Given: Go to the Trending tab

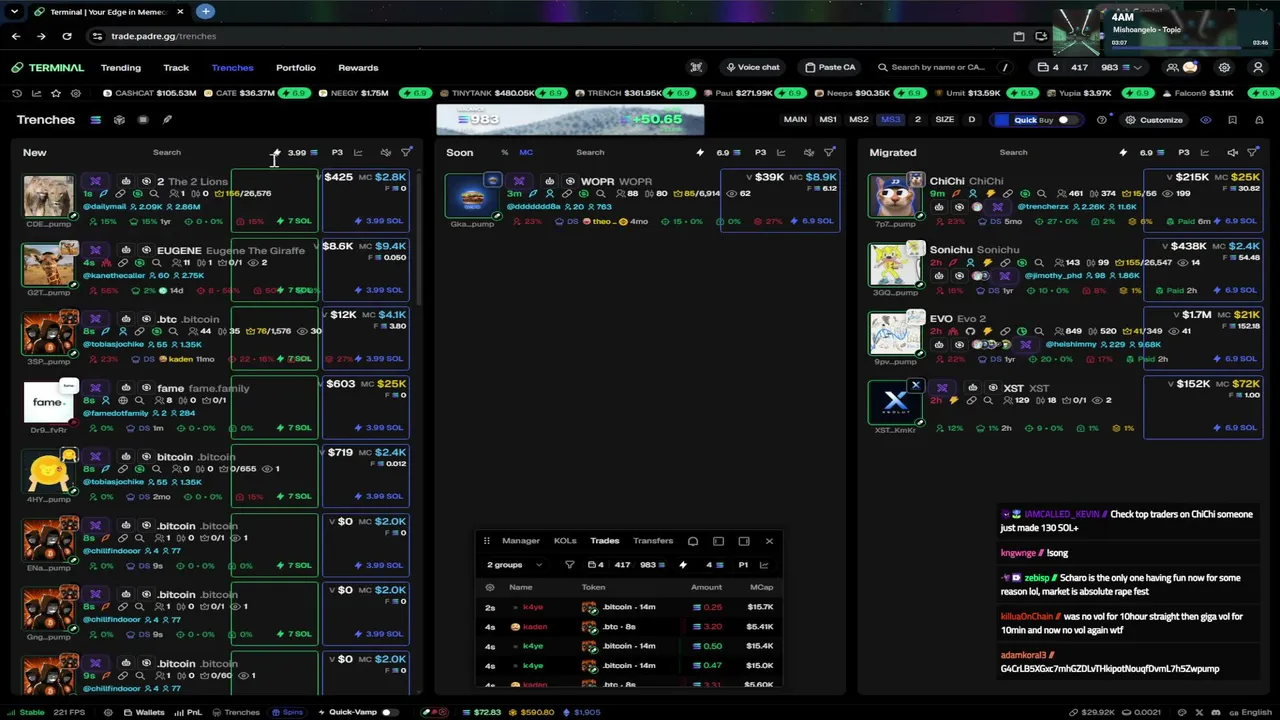Looking at the screenshot, I should [121, 67].
